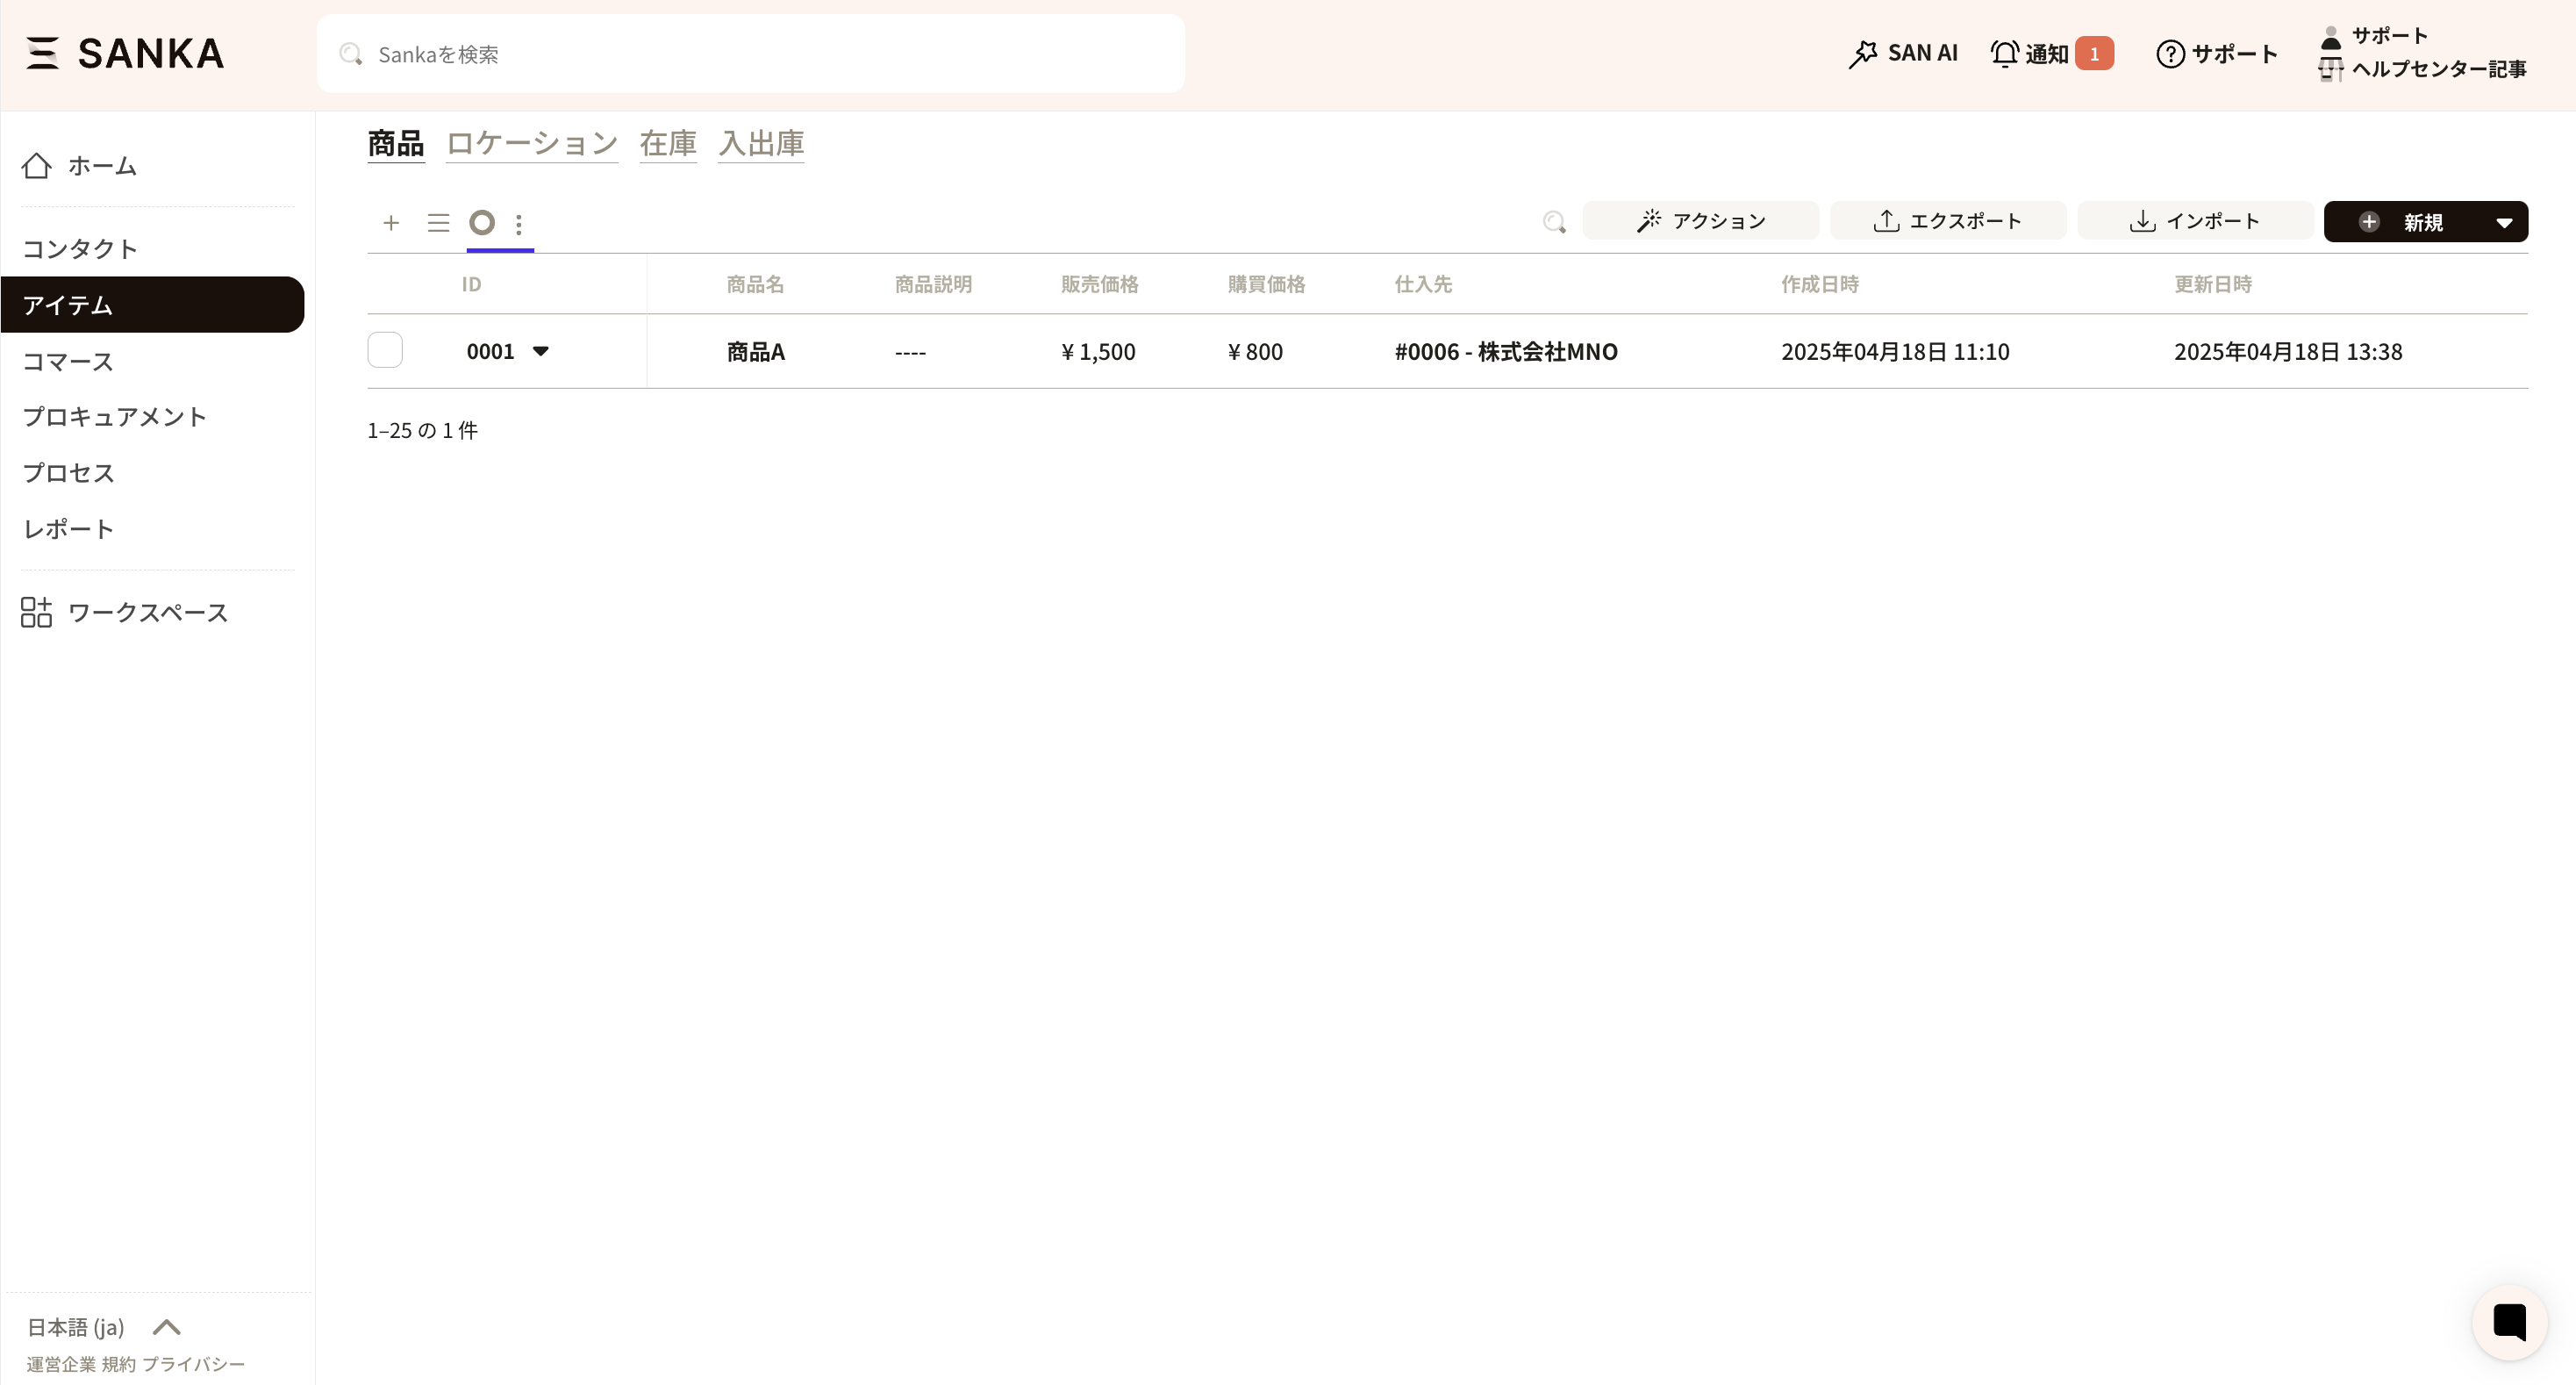Open notifications bell
Screen dimensions: 2576x1385
click(x=2031, y=53)
